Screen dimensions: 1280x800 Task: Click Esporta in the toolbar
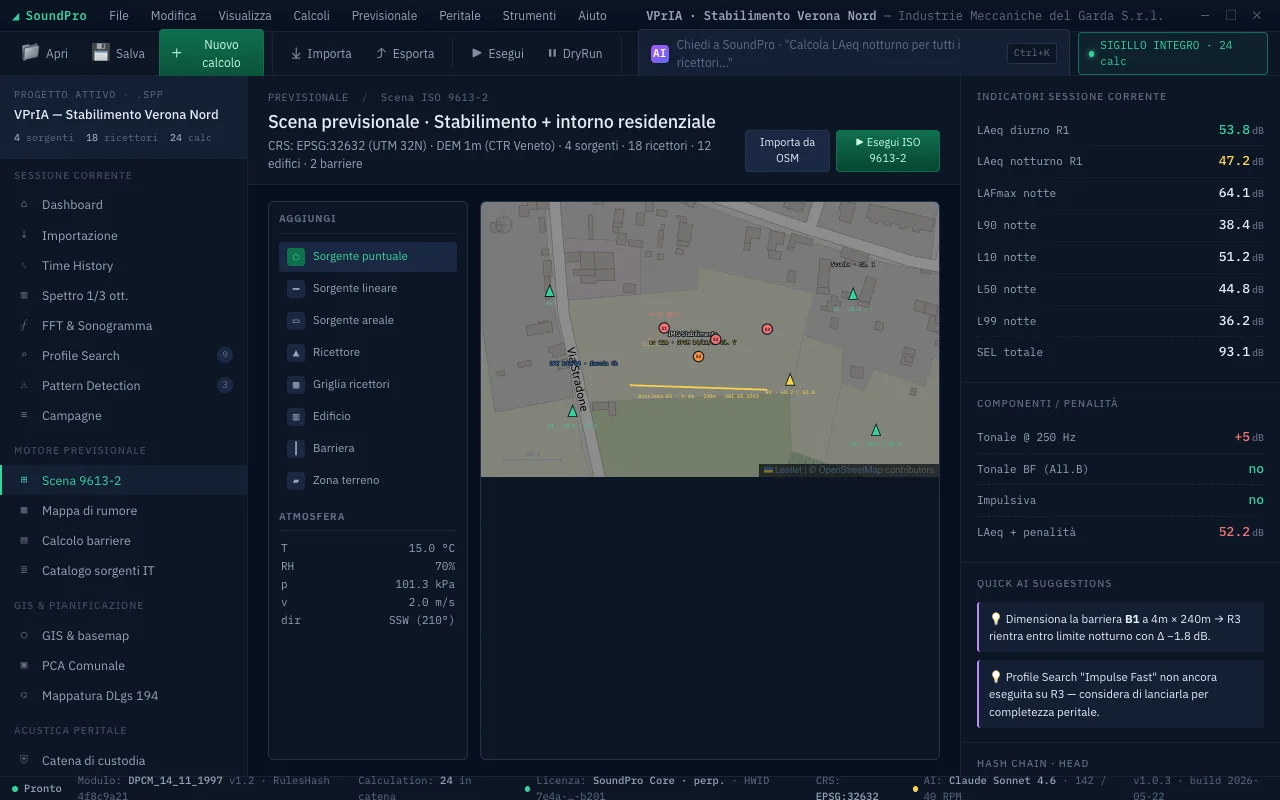(405, 53)
